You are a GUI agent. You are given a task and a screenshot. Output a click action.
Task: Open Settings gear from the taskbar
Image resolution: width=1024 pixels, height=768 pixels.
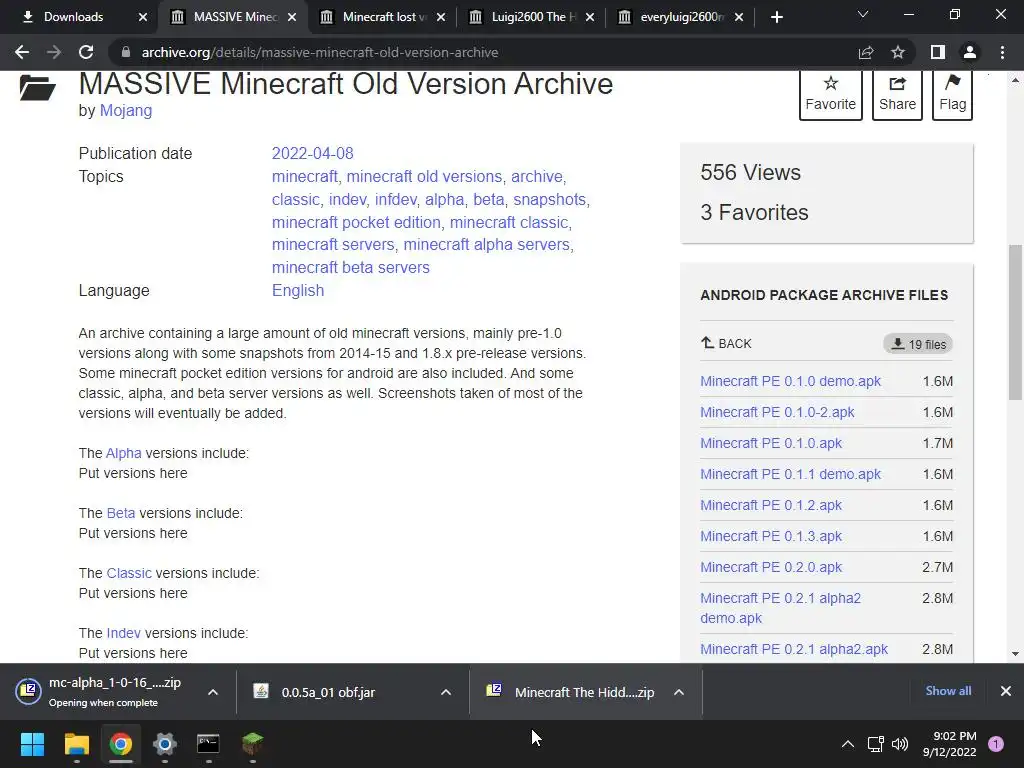(165, 744)
